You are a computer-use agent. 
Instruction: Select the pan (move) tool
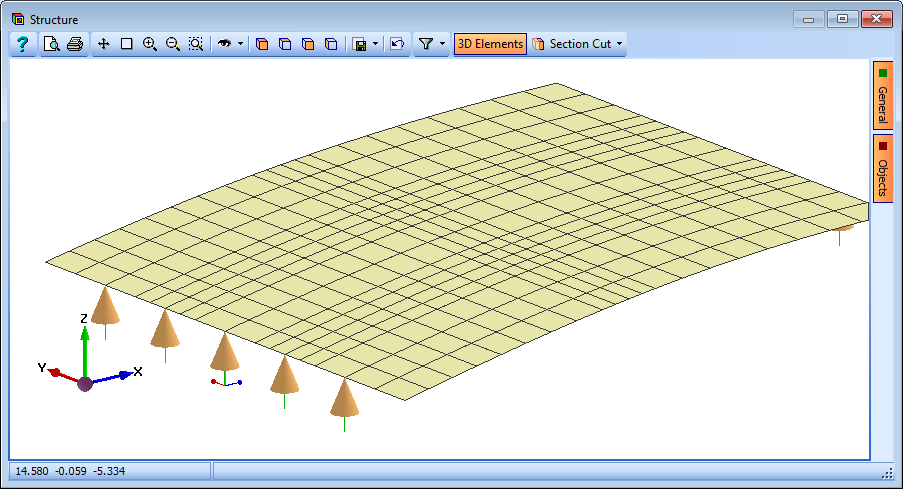pos(104,44)
